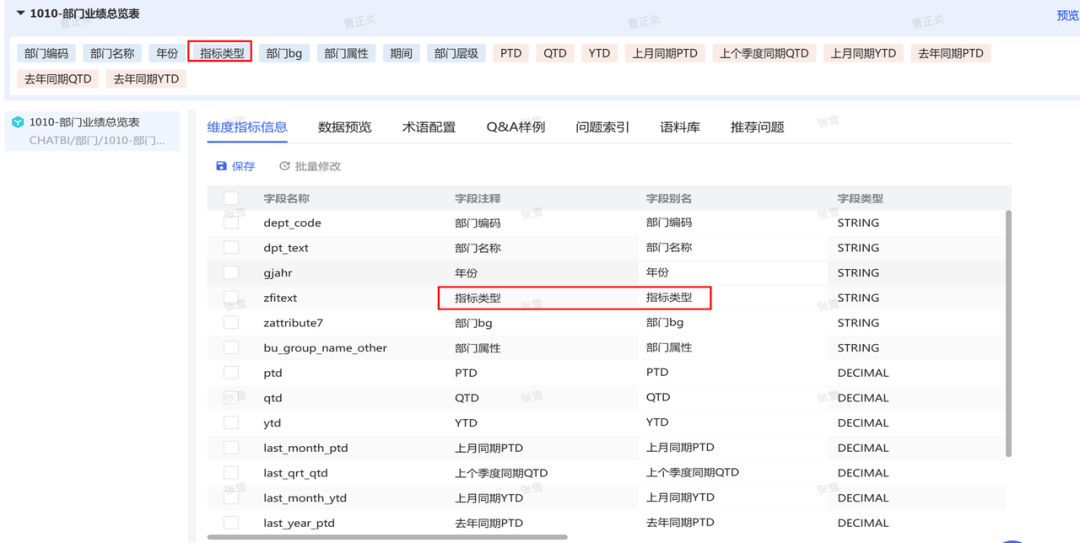Image resolution: width=1080 pixels, height=543 pixels.
Task: Select the 指标类型 field tag
Action: coord(221,53)
